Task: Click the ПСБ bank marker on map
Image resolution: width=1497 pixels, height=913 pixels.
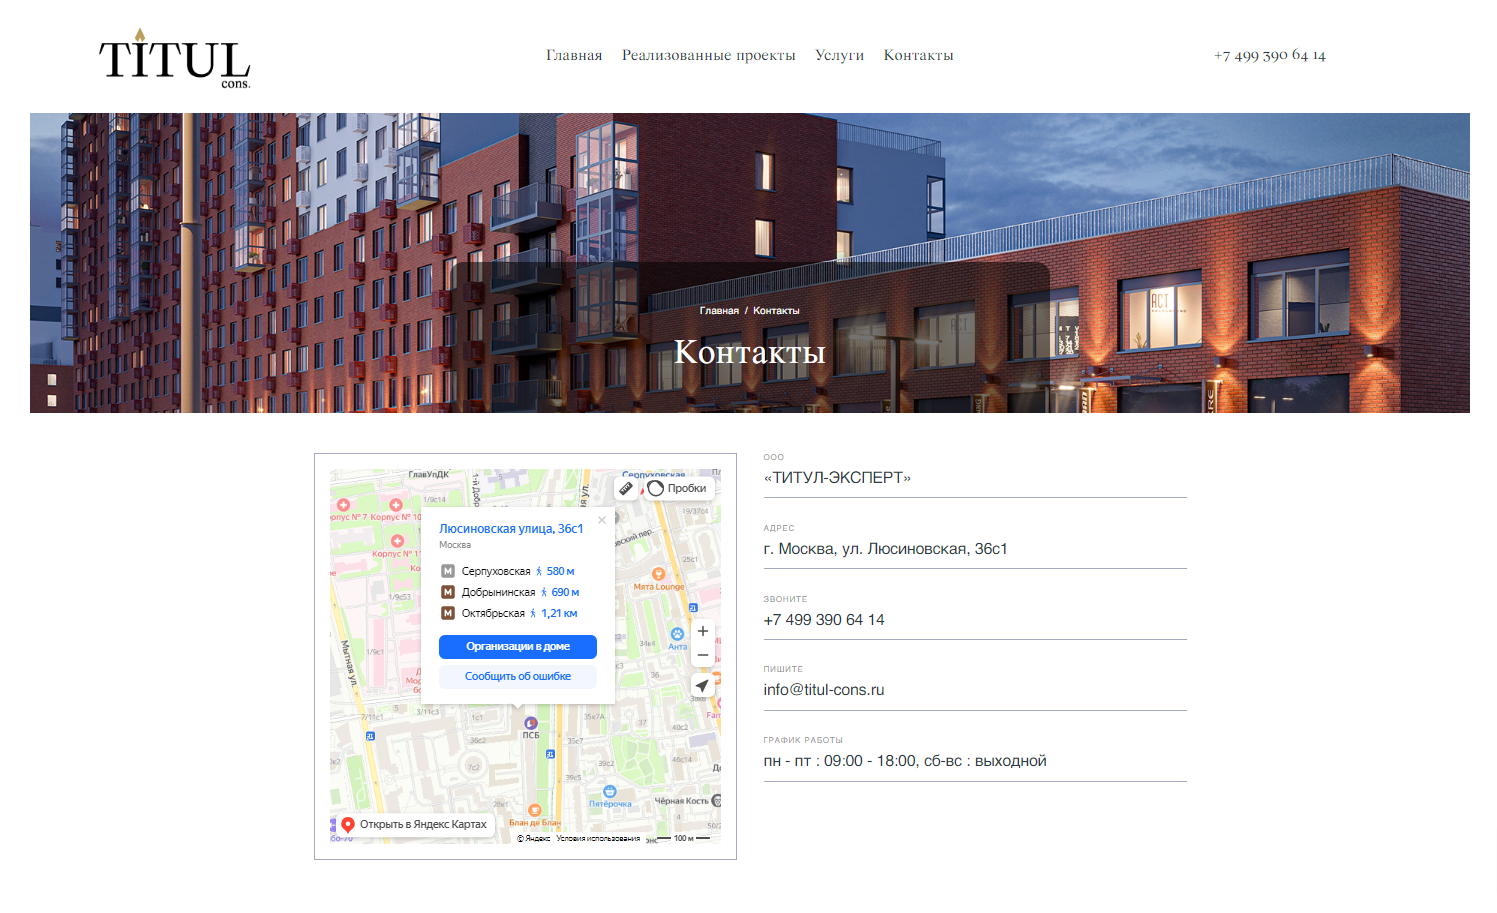Action: (531, 723)
